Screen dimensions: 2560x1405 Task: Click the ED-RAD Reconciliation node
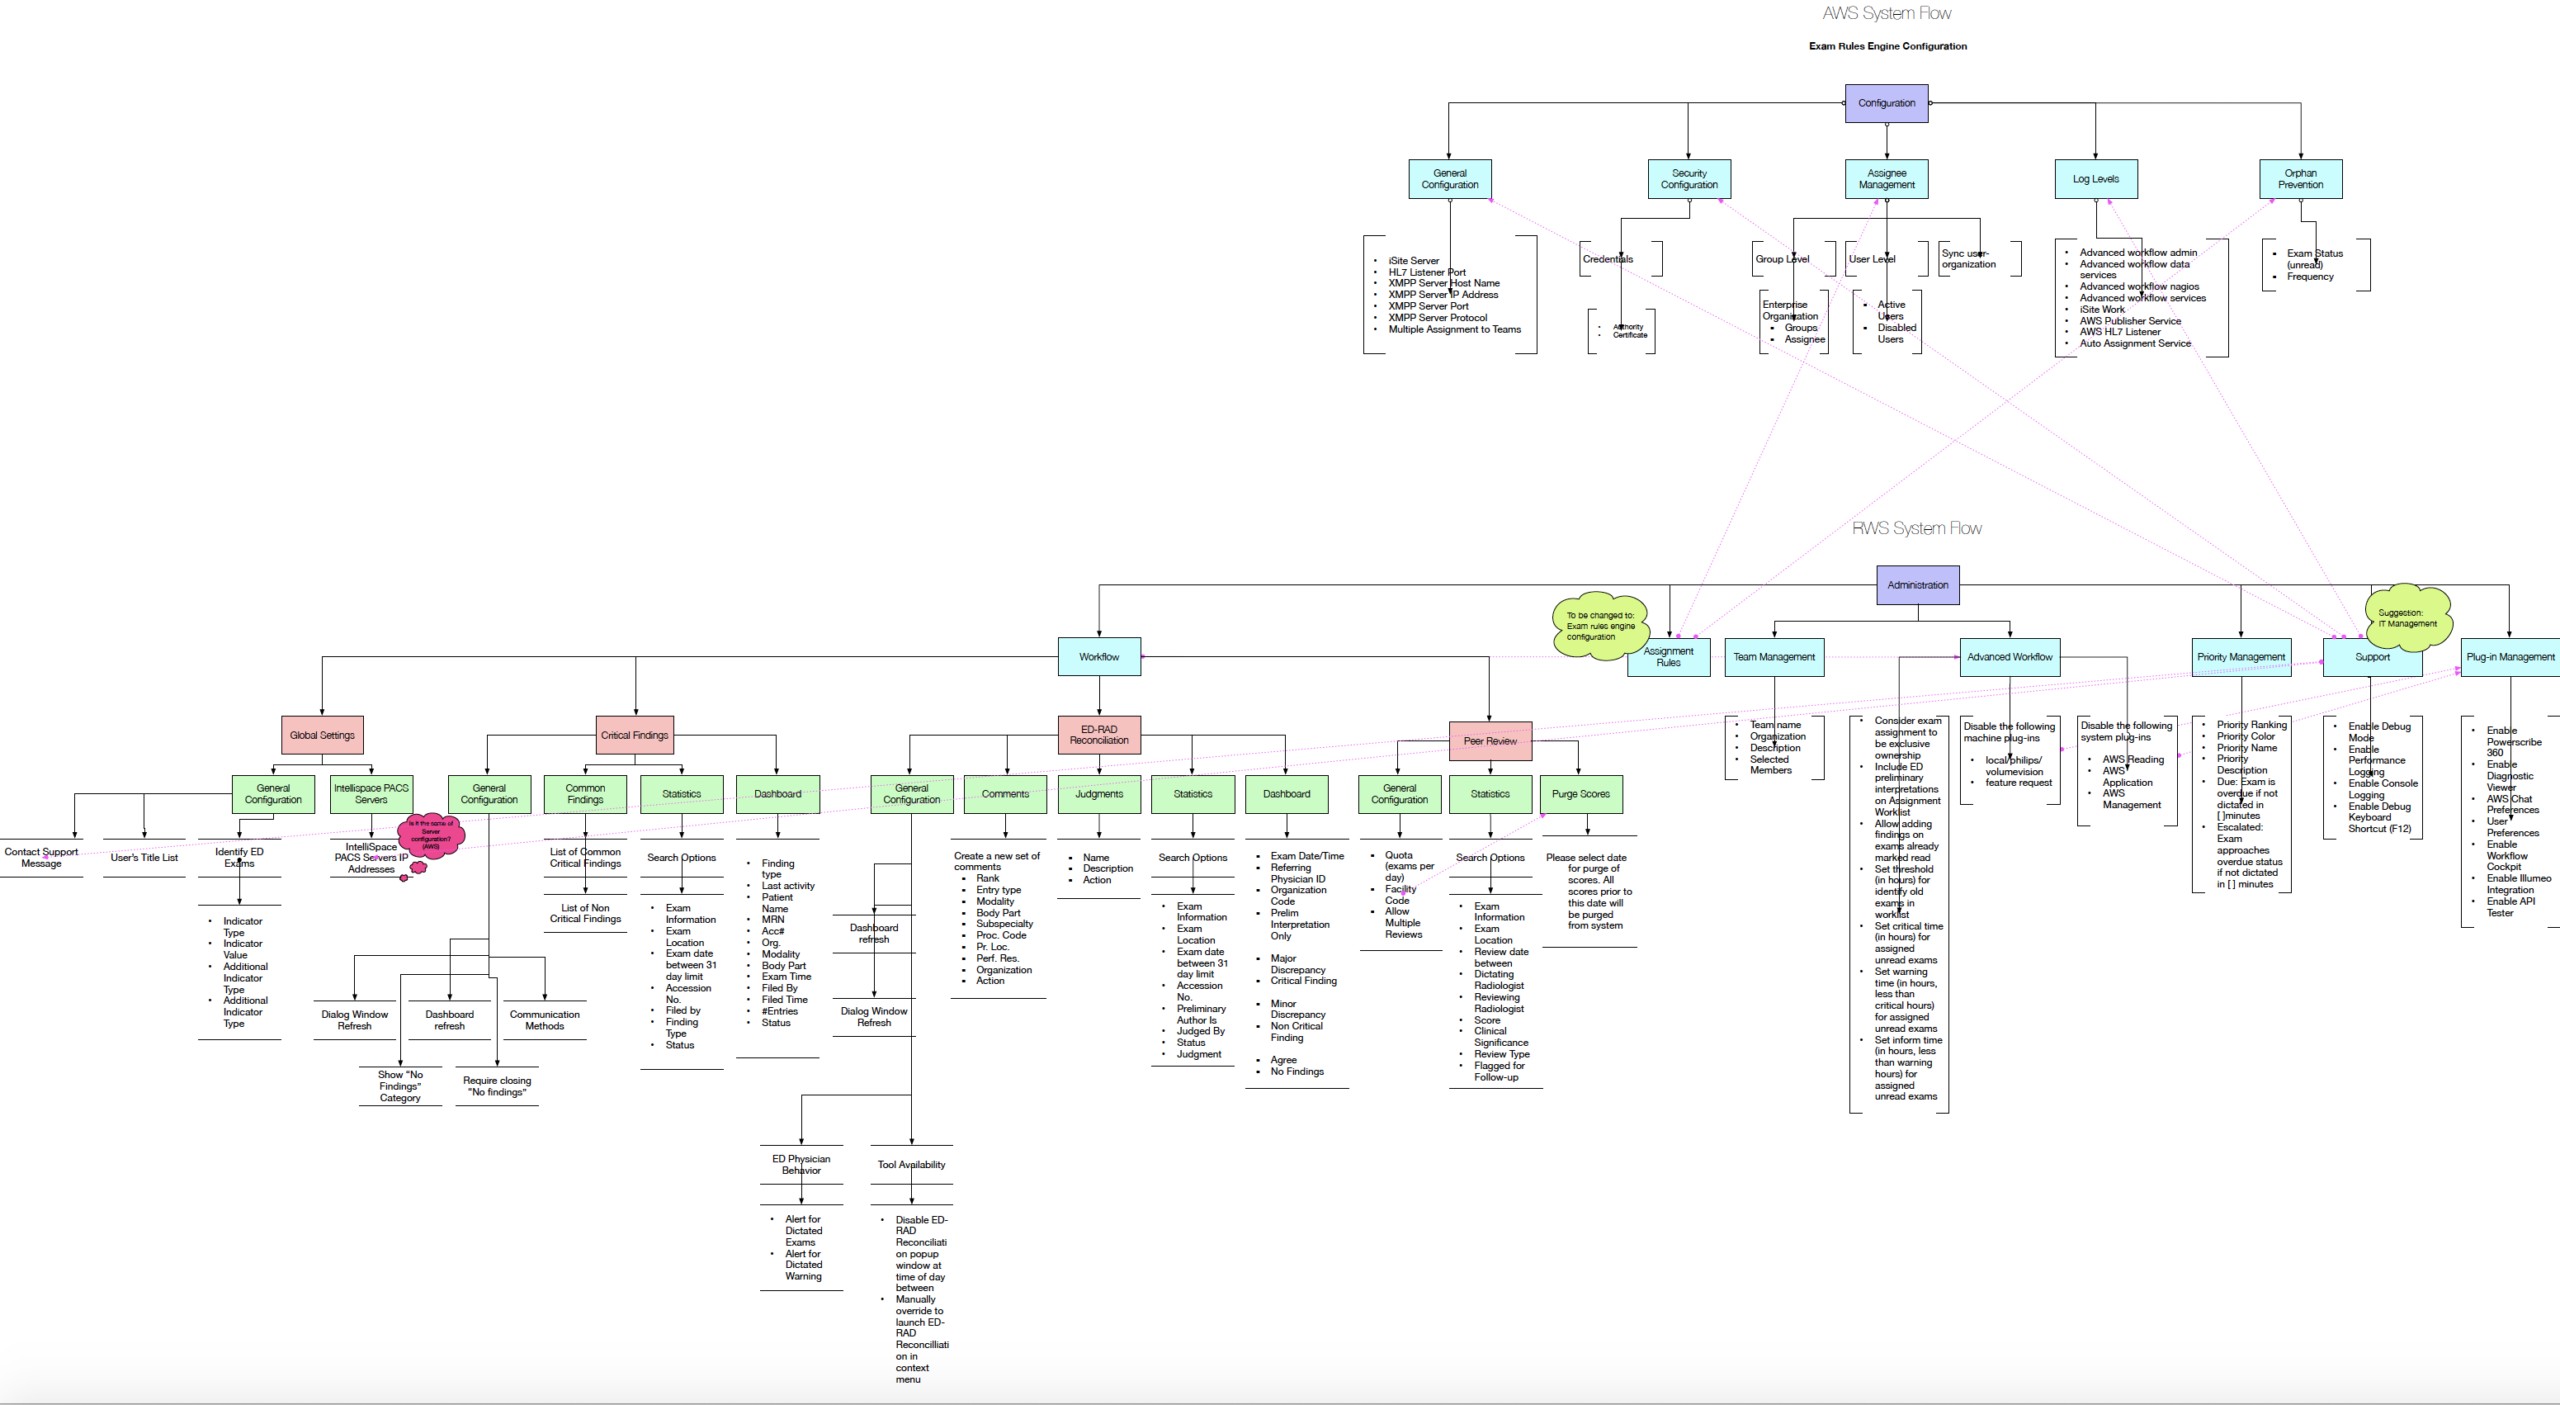1099,735
